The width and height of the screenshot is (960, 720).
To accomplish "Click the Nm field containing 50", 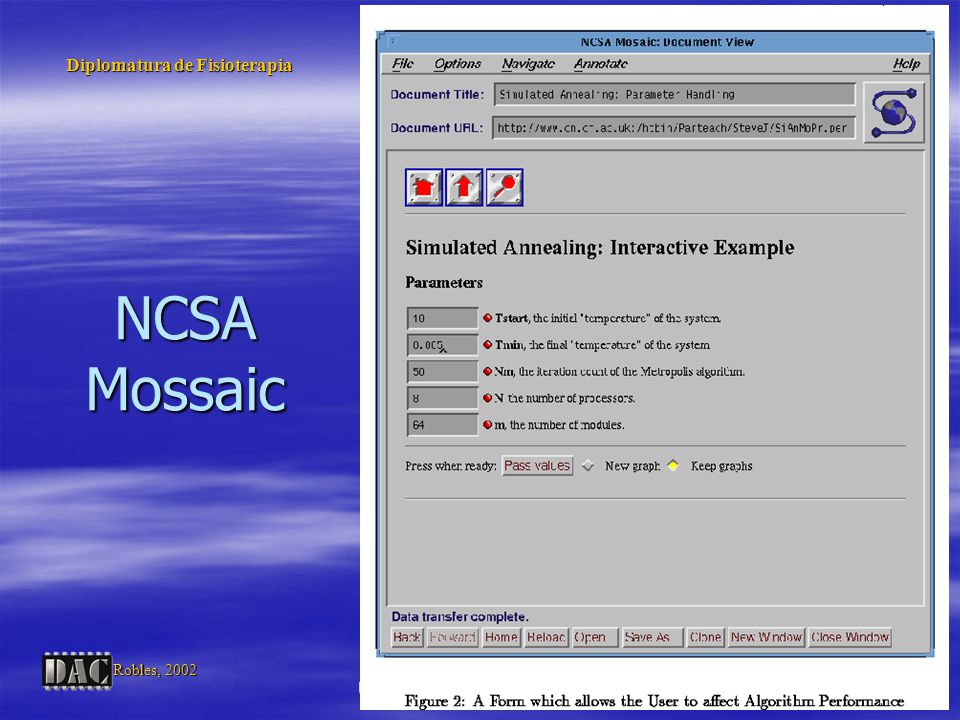I will tap(442, 372).
